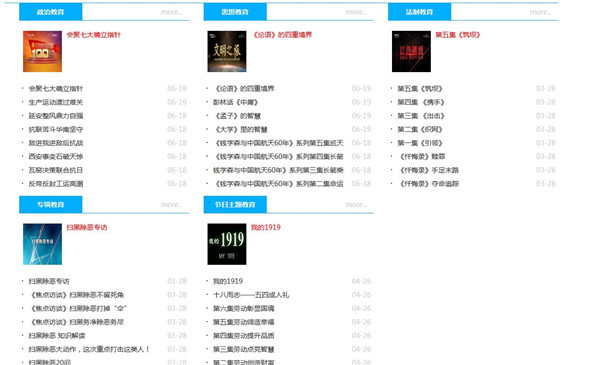Click more link beside 政治教育

pos(171,12)
